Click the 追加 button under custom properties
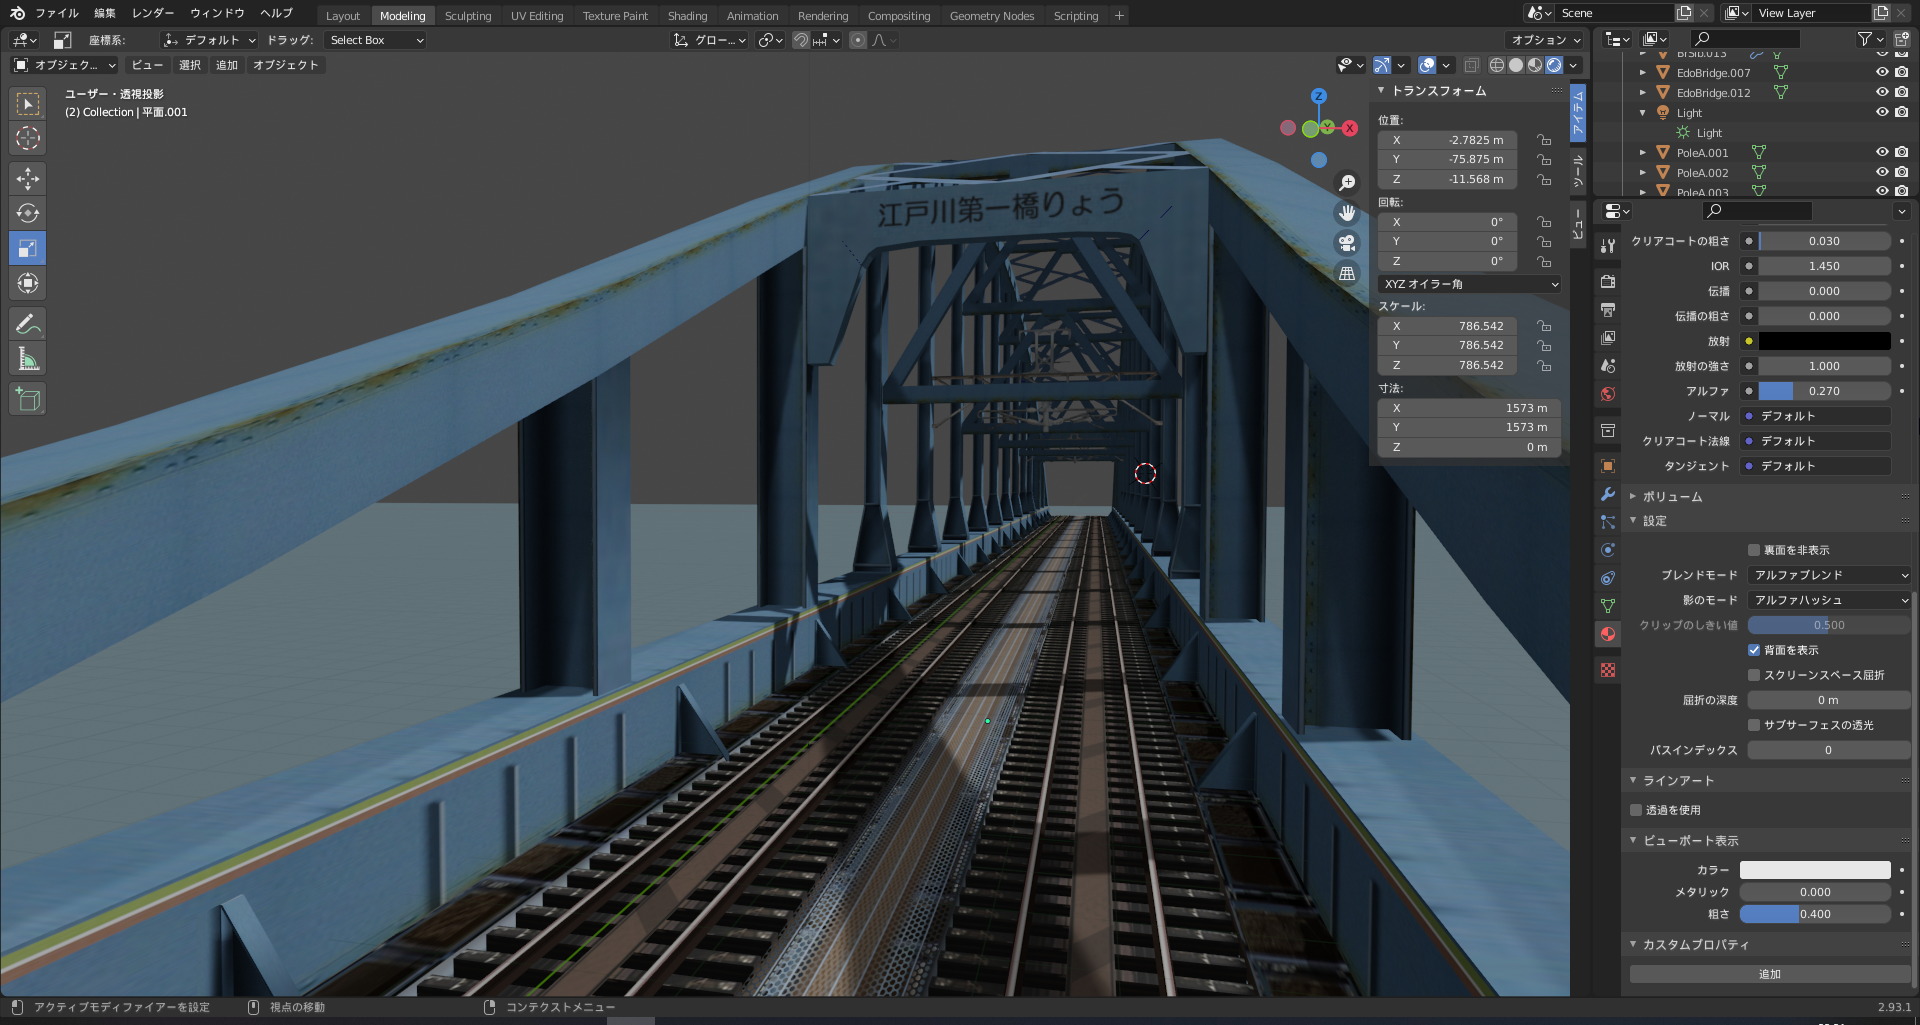The width and height of the screenshot is (1920, 1025). pyautogui.click(x=1769, y=974)
